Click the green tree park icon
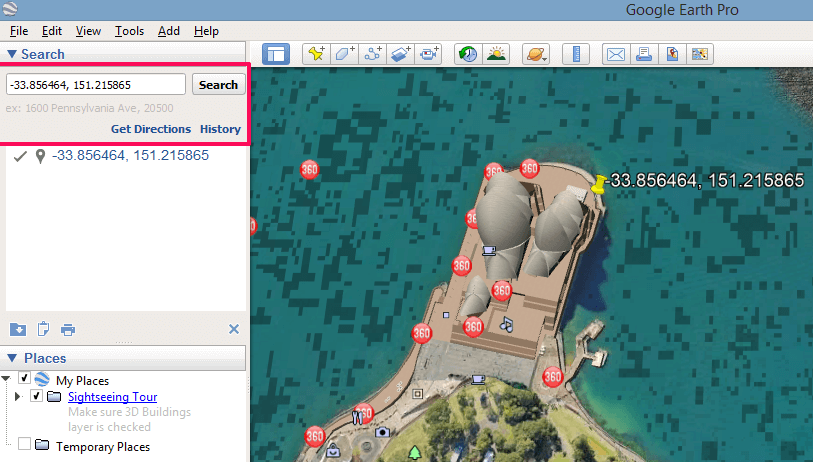 coord(414,453)
